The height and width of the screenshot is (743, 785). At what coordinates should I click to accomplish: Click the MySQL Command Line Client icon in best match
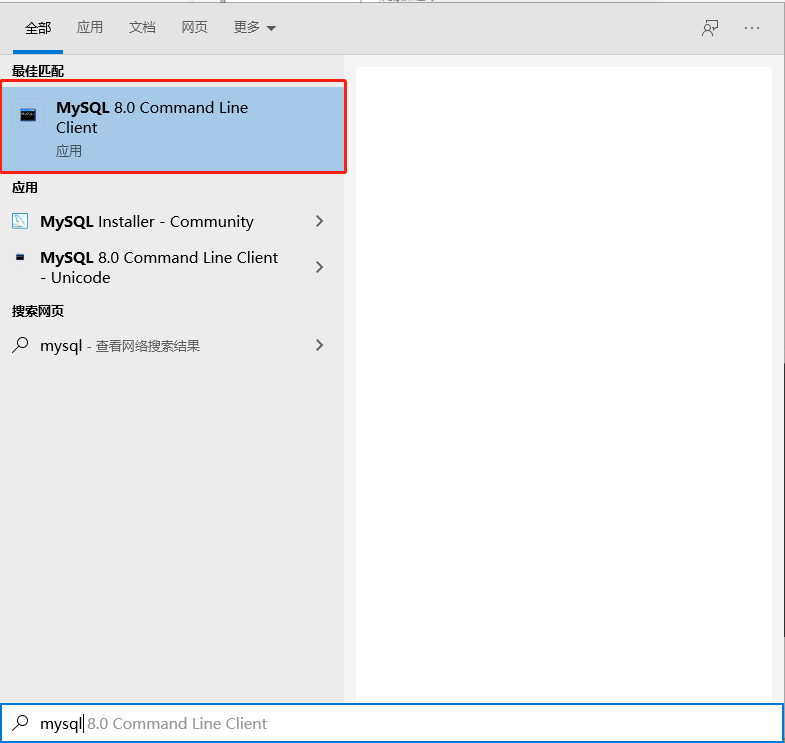point(28,115)
